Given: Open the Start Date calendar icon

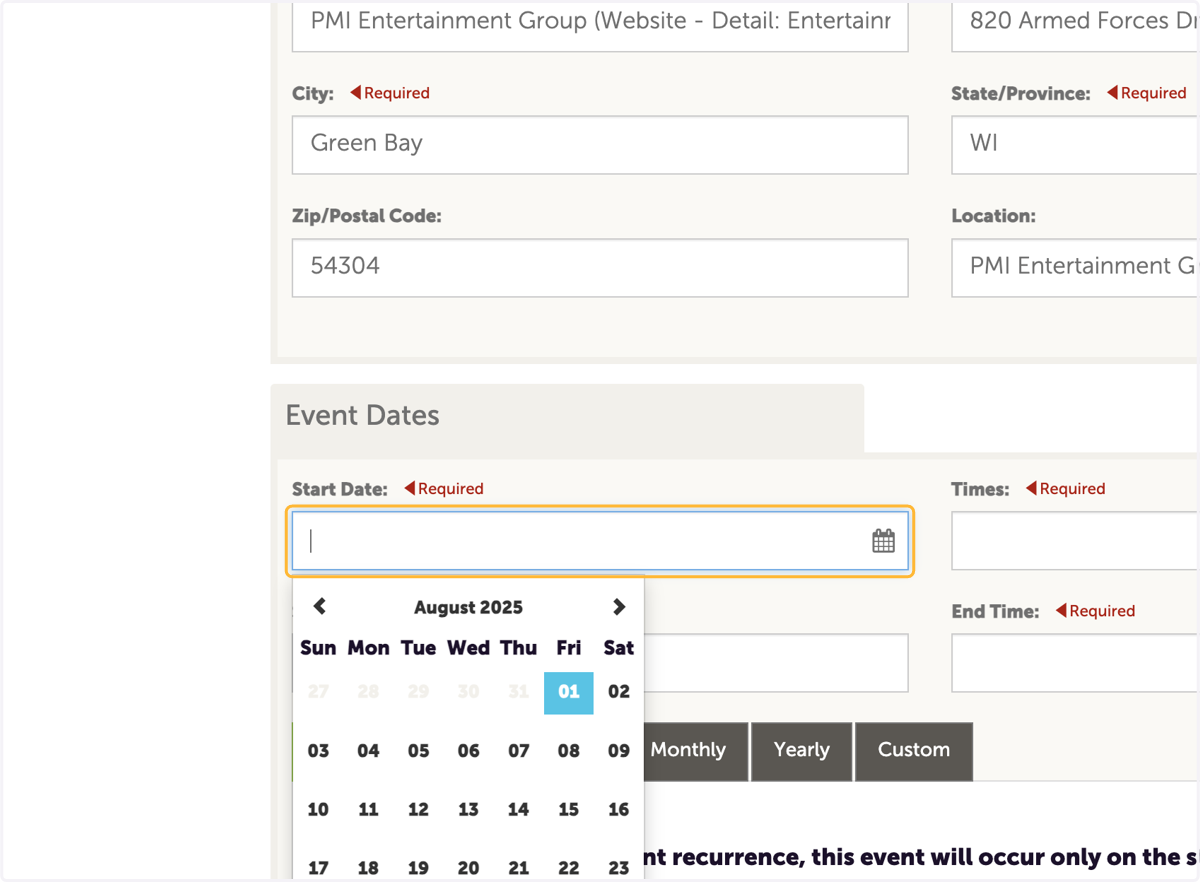Looking at the screenshot, I should (x=883, y=541).
